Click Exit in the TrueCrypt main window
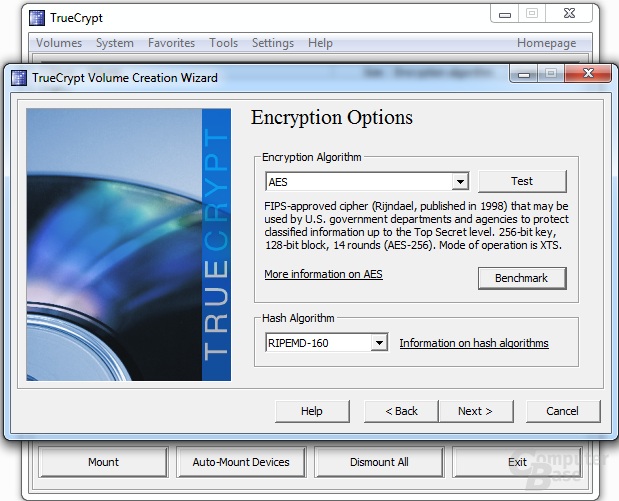Screen dimensions: 619x501 (517, 462)
